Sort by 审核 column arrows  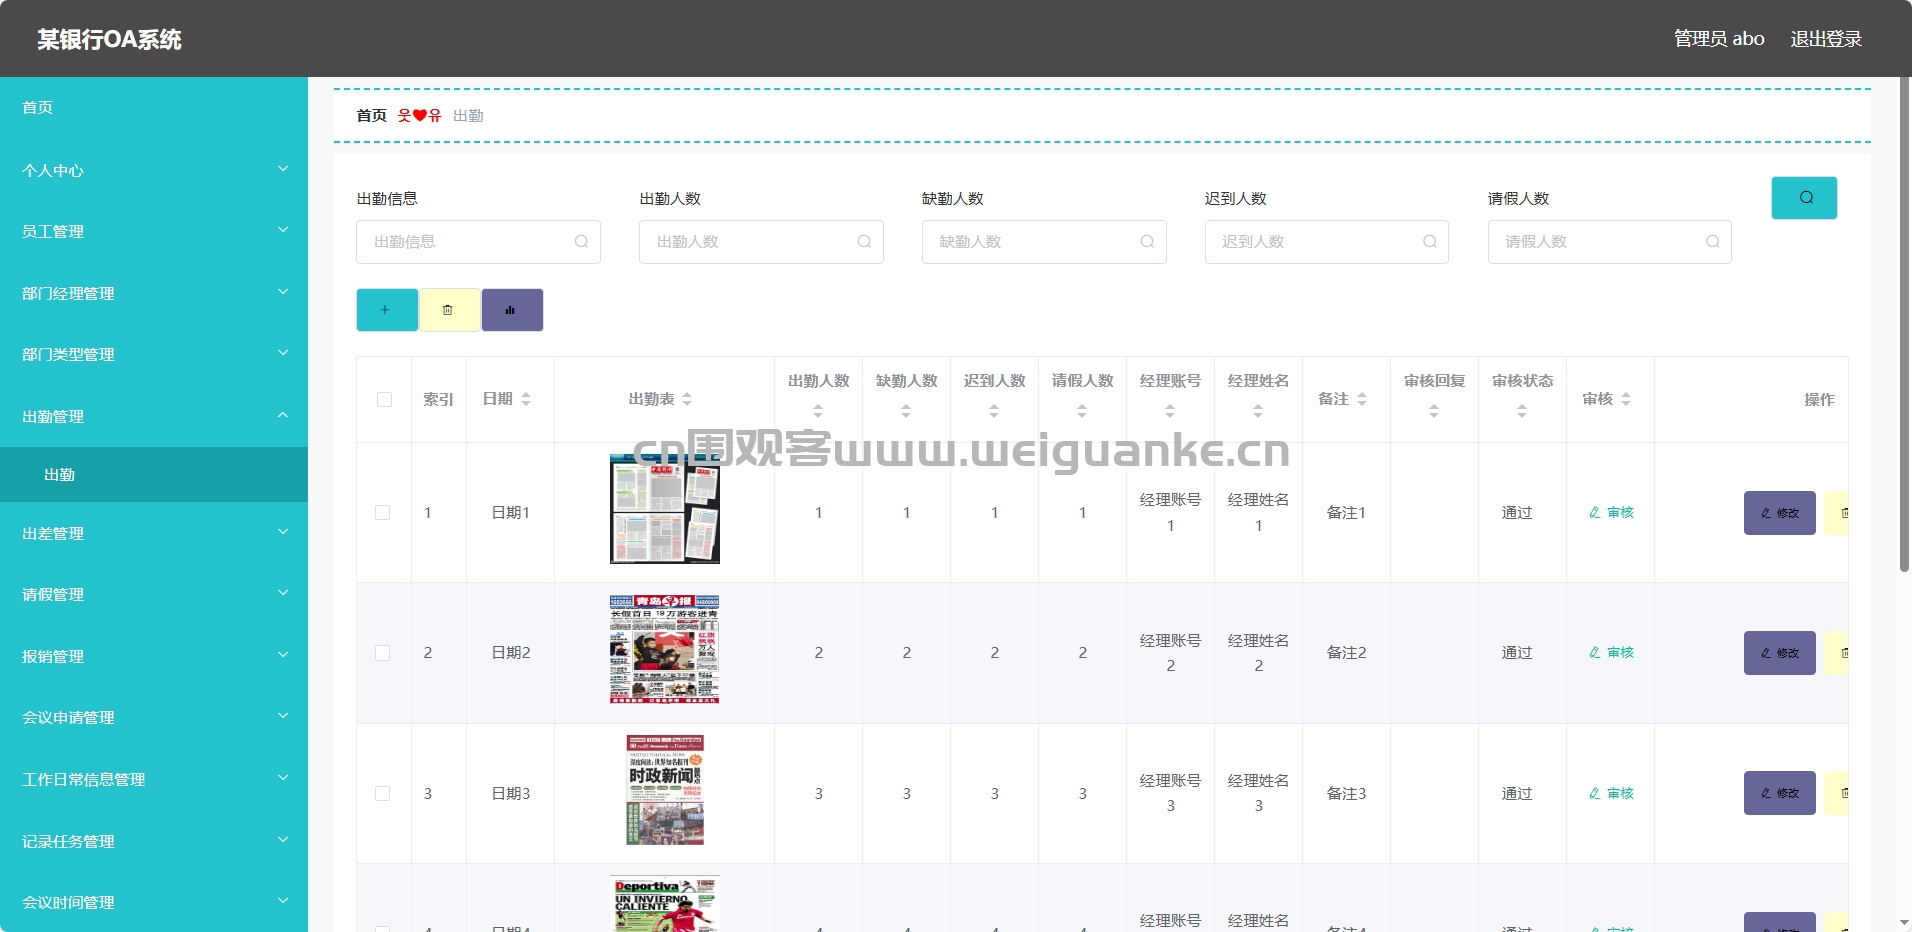1626,399
